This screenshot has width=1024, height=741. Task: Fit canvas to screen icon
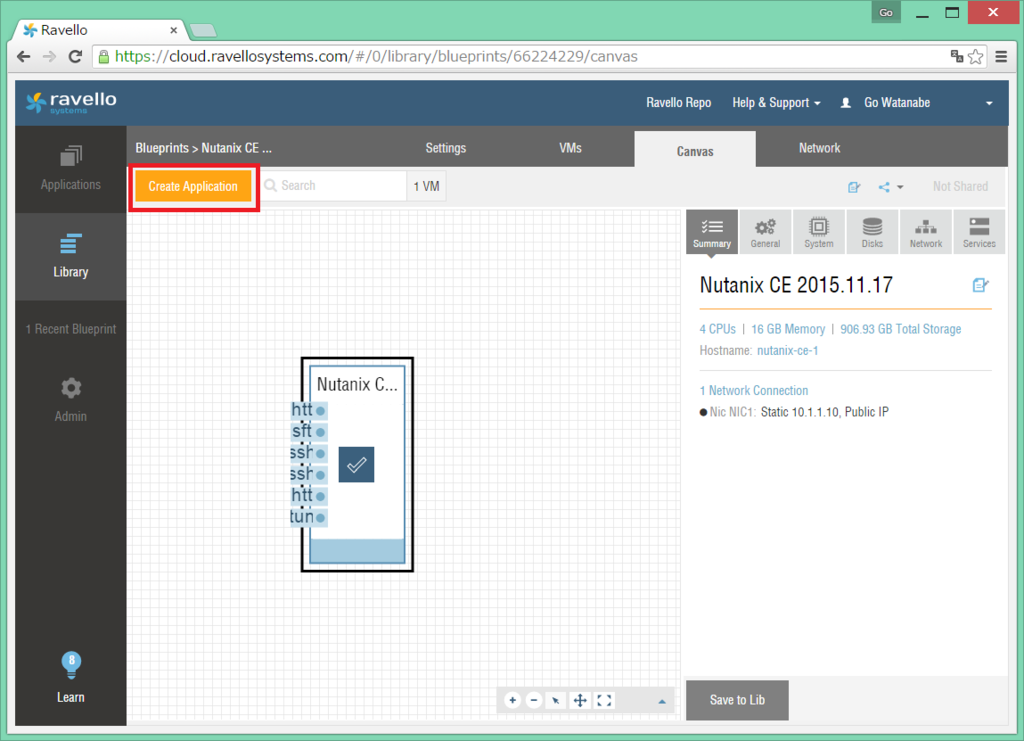[x=605, y=701]
